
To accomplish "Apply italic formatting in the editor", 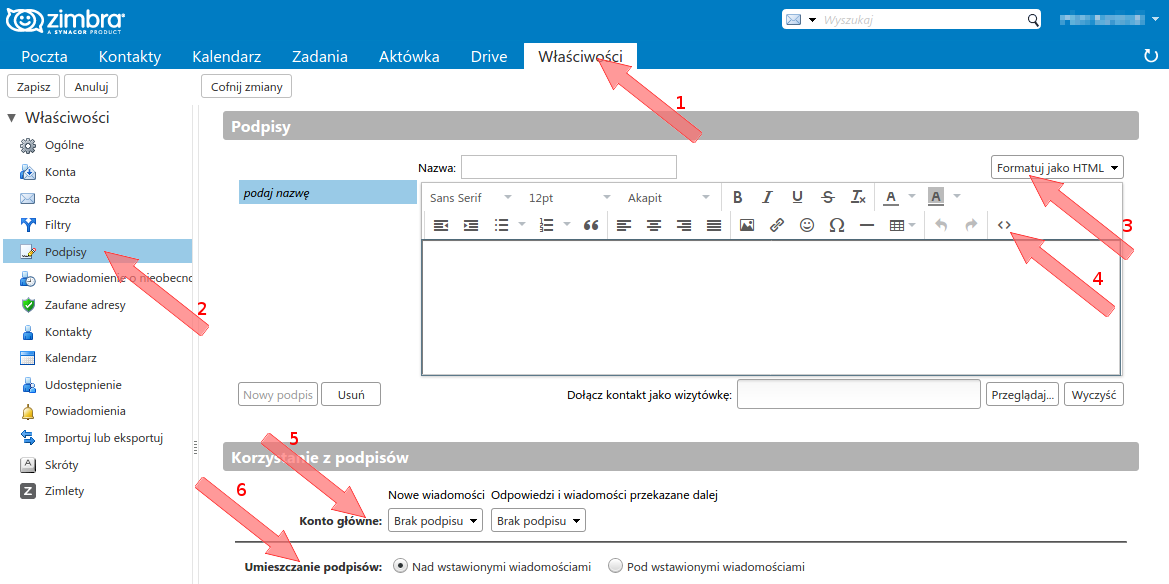I will [767, 197].
